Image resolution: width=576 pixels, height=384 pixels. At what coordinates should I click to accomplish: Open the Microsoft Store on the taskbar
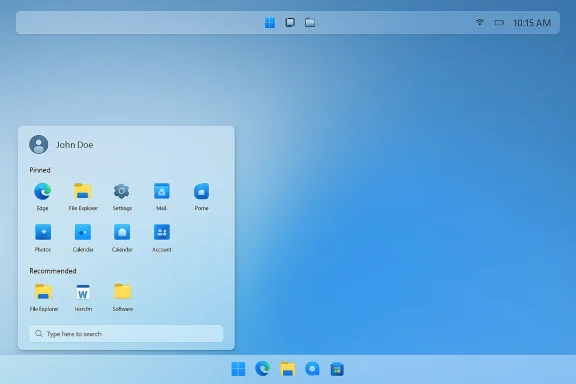click(337, 369)
